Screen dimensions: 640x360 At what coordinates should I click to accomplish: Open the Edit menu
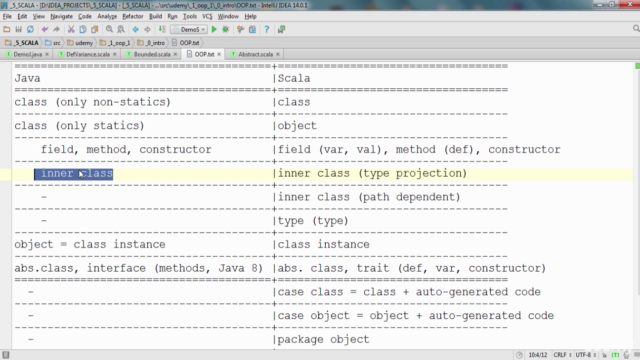[x=22, y=16]
